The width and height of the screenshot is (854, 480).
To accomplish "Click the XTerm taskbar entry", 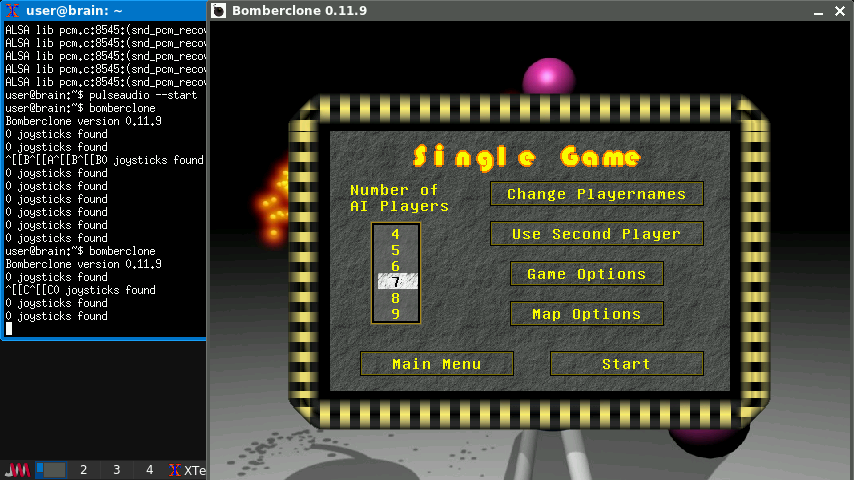I will tap(187, 469).
